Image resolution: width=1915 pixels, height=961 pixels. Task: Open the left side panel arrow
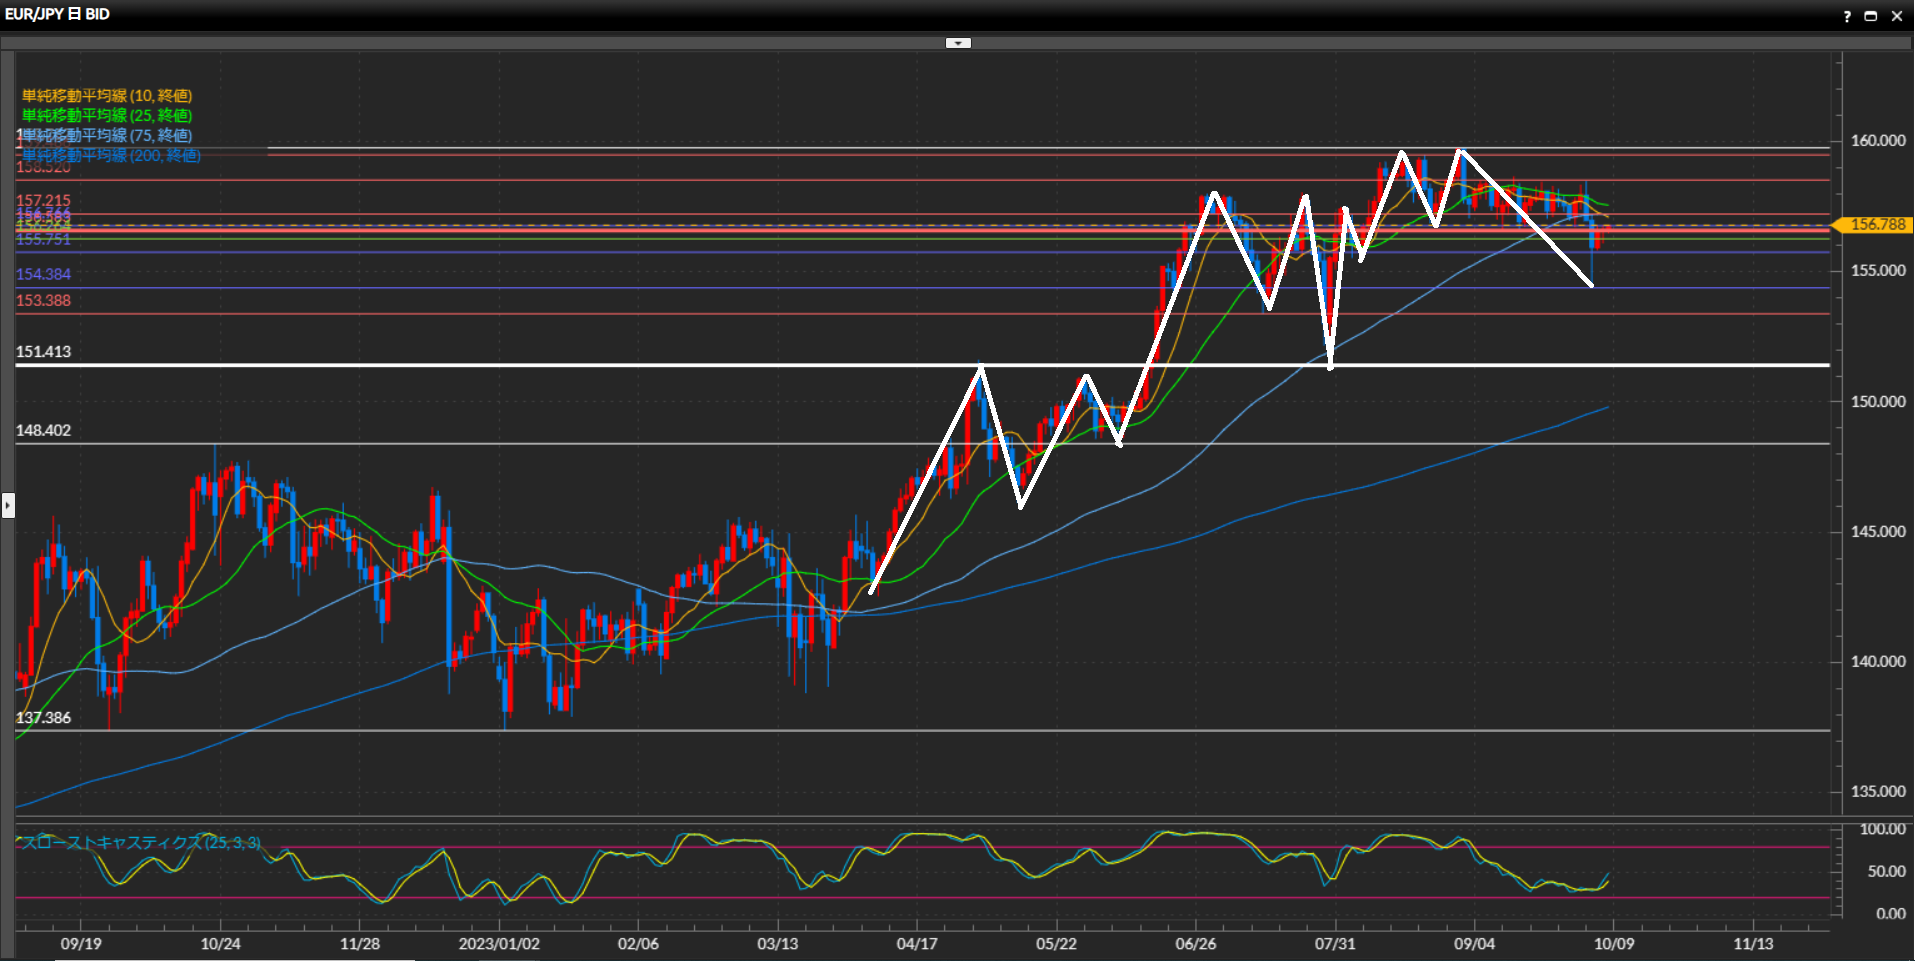point(8,505)
